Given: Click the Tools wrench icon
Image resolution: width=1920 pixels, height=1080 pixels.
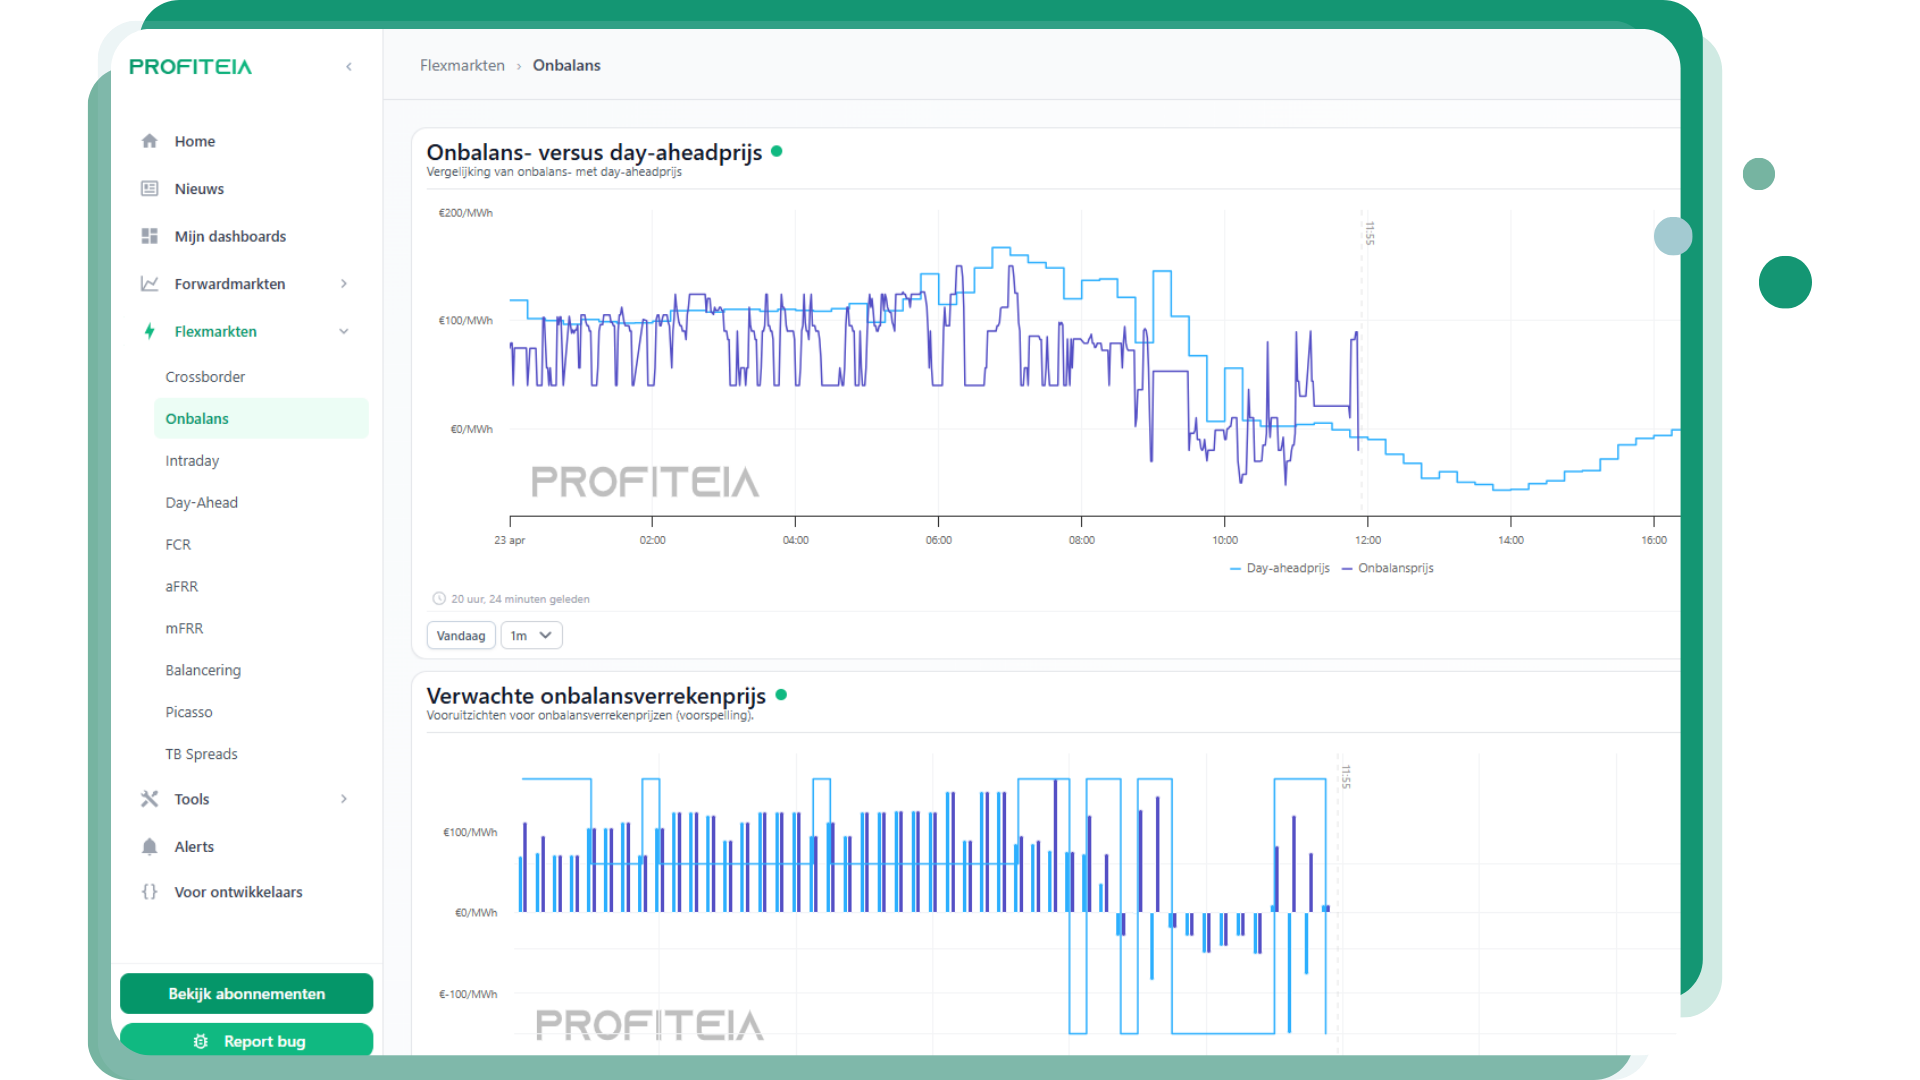Looking at the screenshot, I should click(x=150, y=799).
